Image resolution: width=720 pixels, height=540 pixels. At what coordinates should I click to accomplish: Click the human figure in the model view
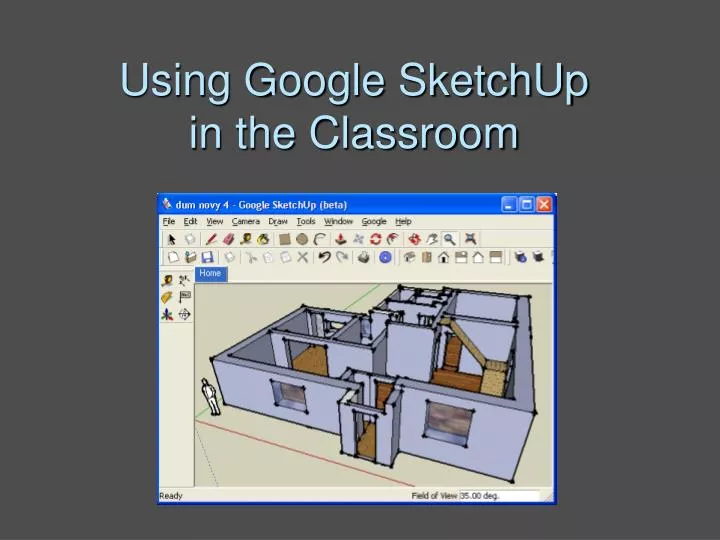click(x=210, y=397)
